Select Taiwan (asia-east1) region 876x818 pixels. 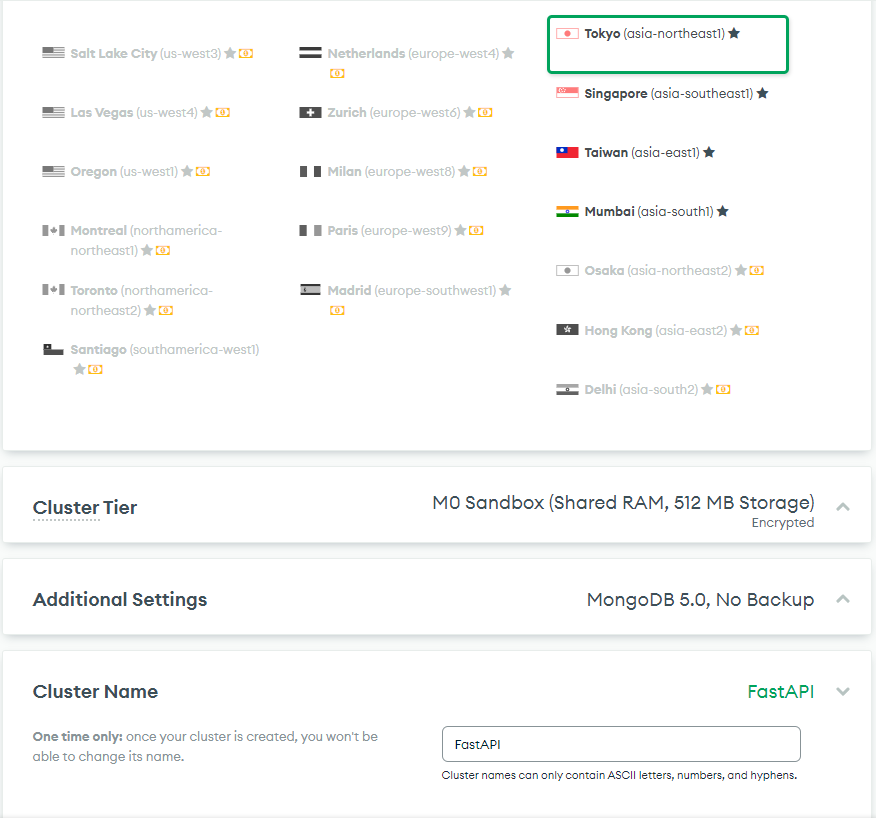pos(635,152)
